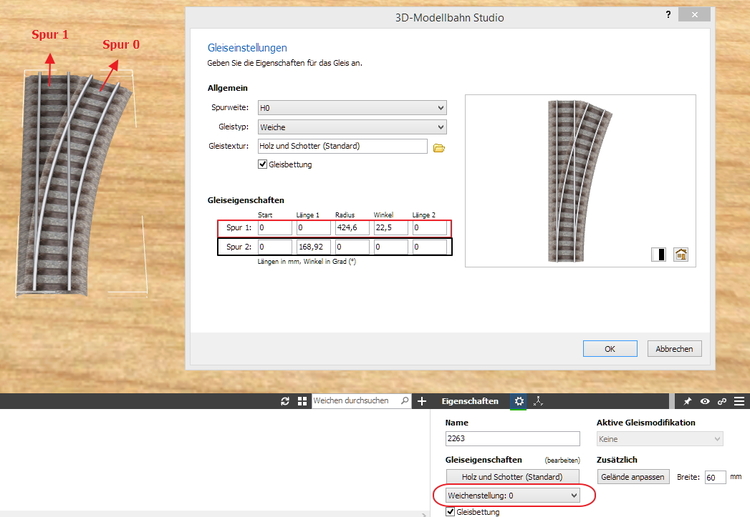Click the black-white contrast preview icon
This screenshot has width=750, height=517.
point(659,254)
